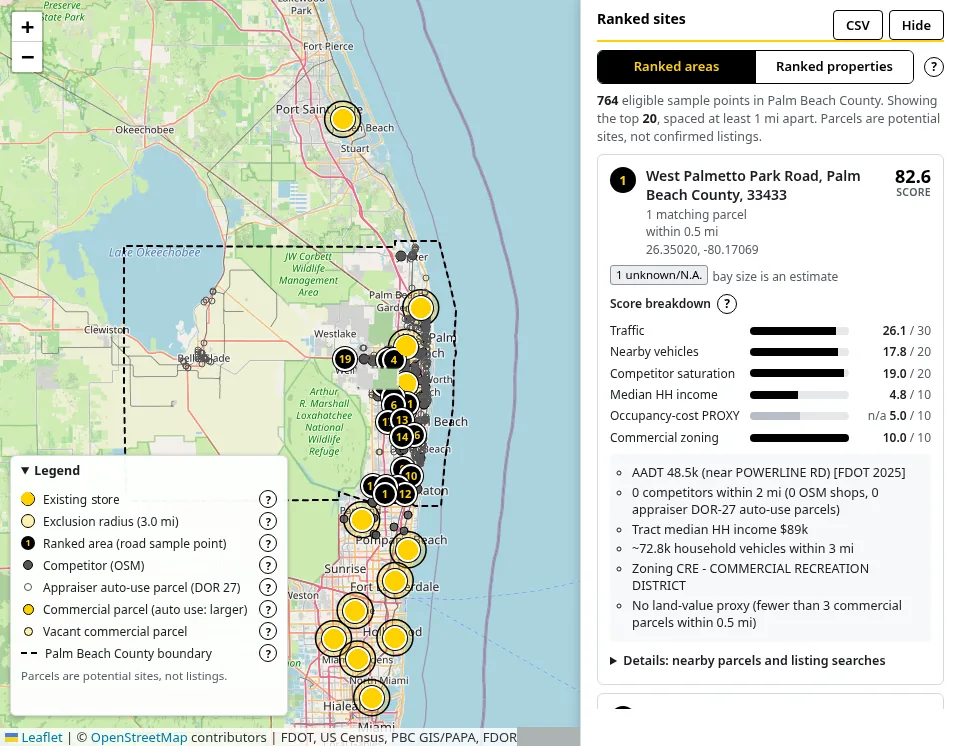
Task: Open help for Ranked area legend entry
Action: click(268, 543)
